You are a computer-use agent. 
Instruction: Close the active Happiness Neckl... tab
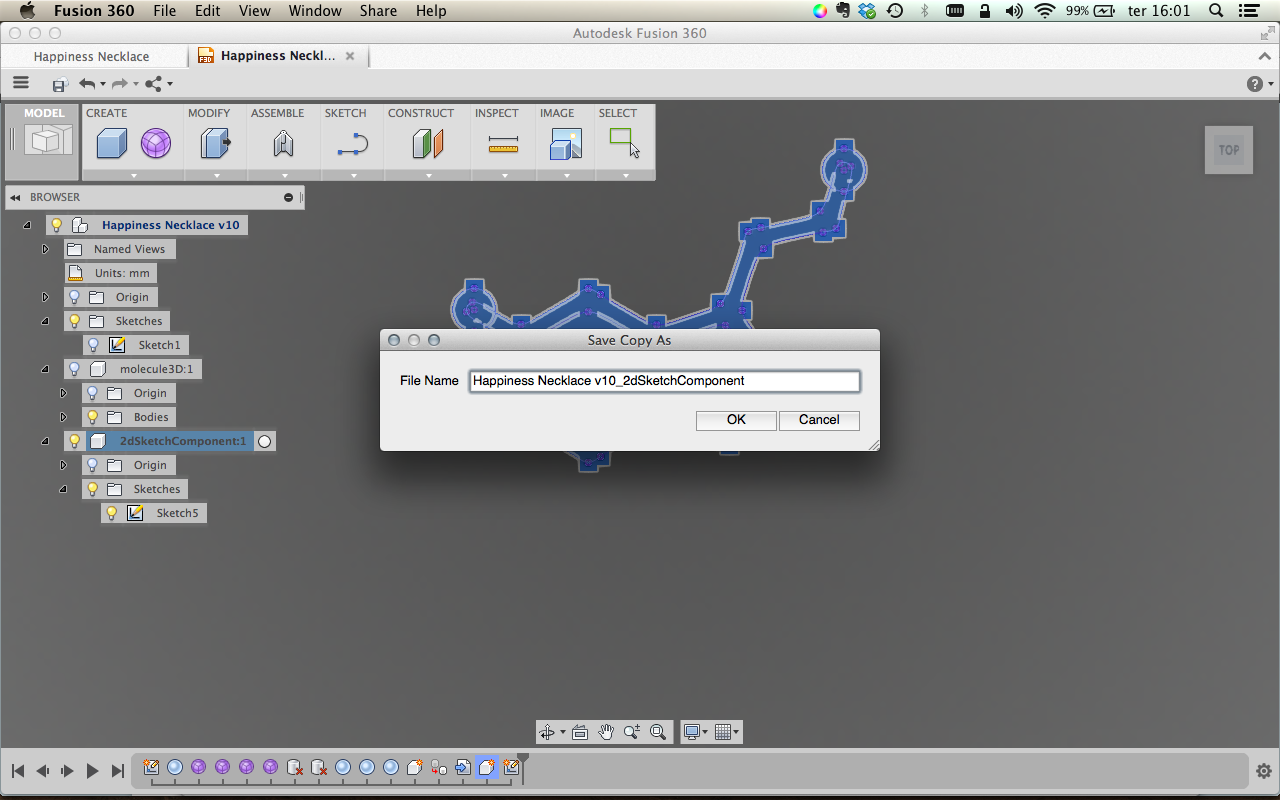point(350,56)
